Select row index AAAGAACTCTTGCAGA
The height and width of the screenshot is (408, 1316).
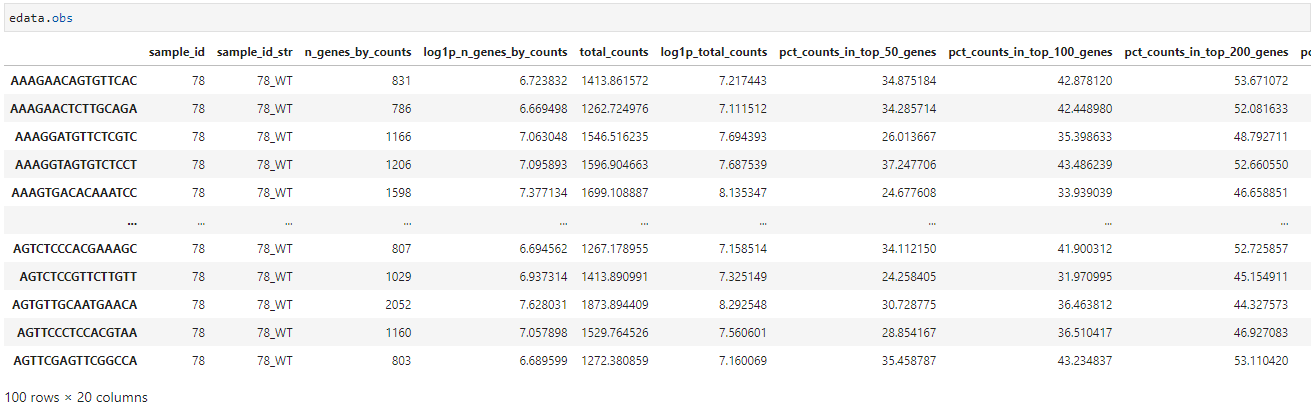pyautogui.click(x=74, y=108)
